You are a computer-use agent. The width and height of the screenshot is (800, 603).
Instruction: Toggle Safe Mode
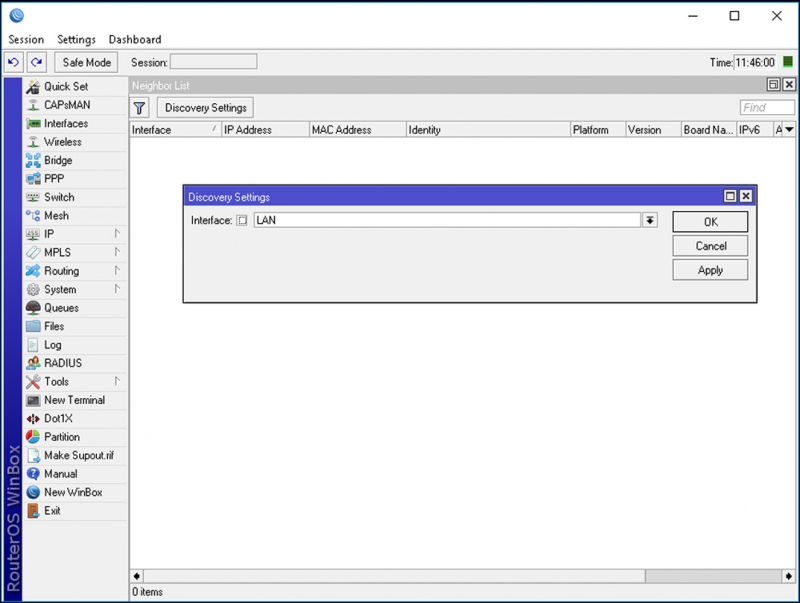coord(86,62)
